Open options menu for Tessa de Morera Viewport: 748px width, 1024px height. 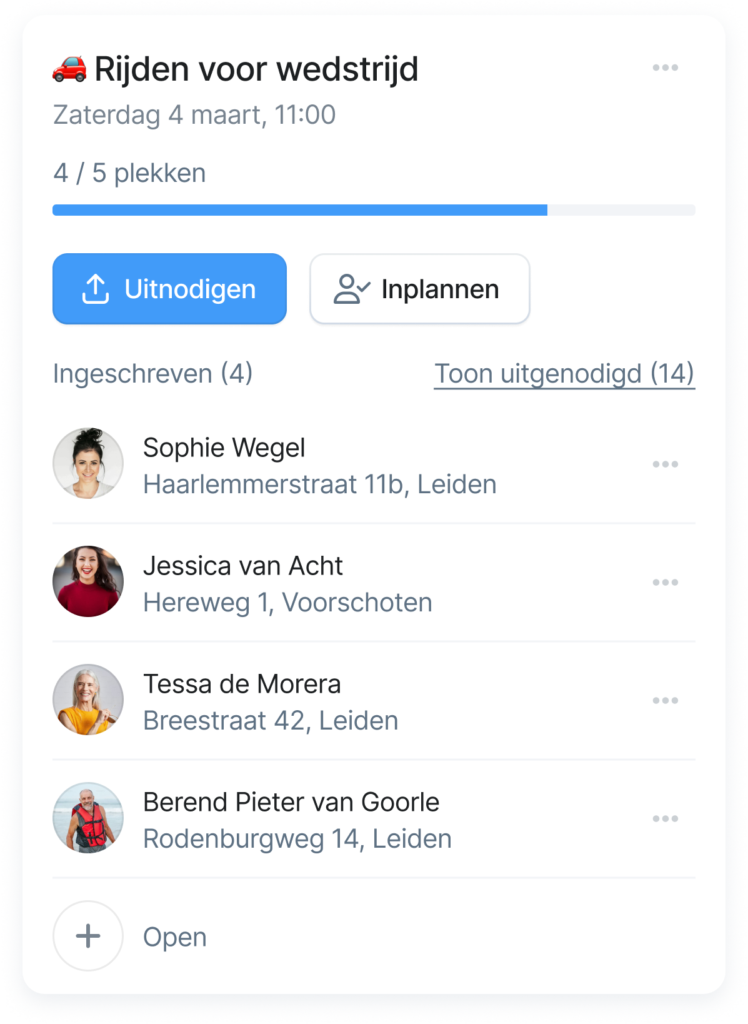click(x=665, y=700)
